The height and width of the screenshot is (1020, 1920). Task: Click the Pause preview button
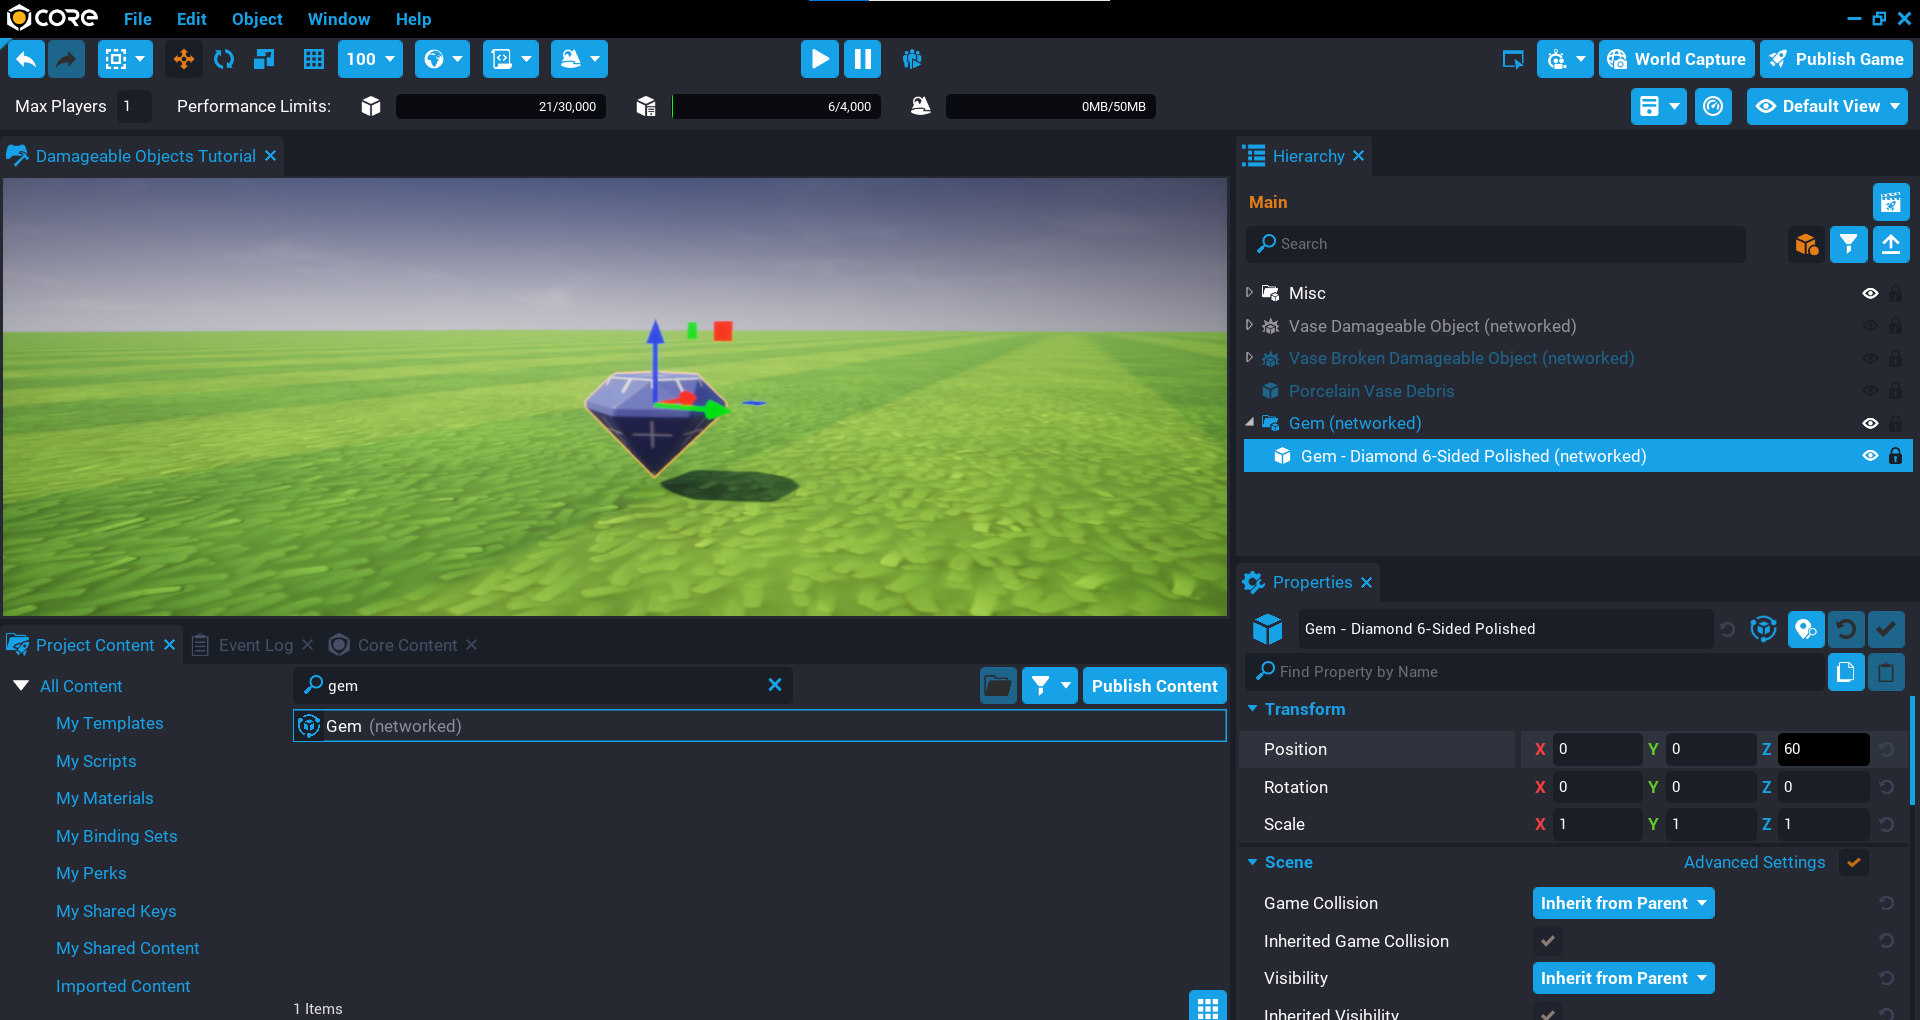pyautogui.click(x=862, y=59)
